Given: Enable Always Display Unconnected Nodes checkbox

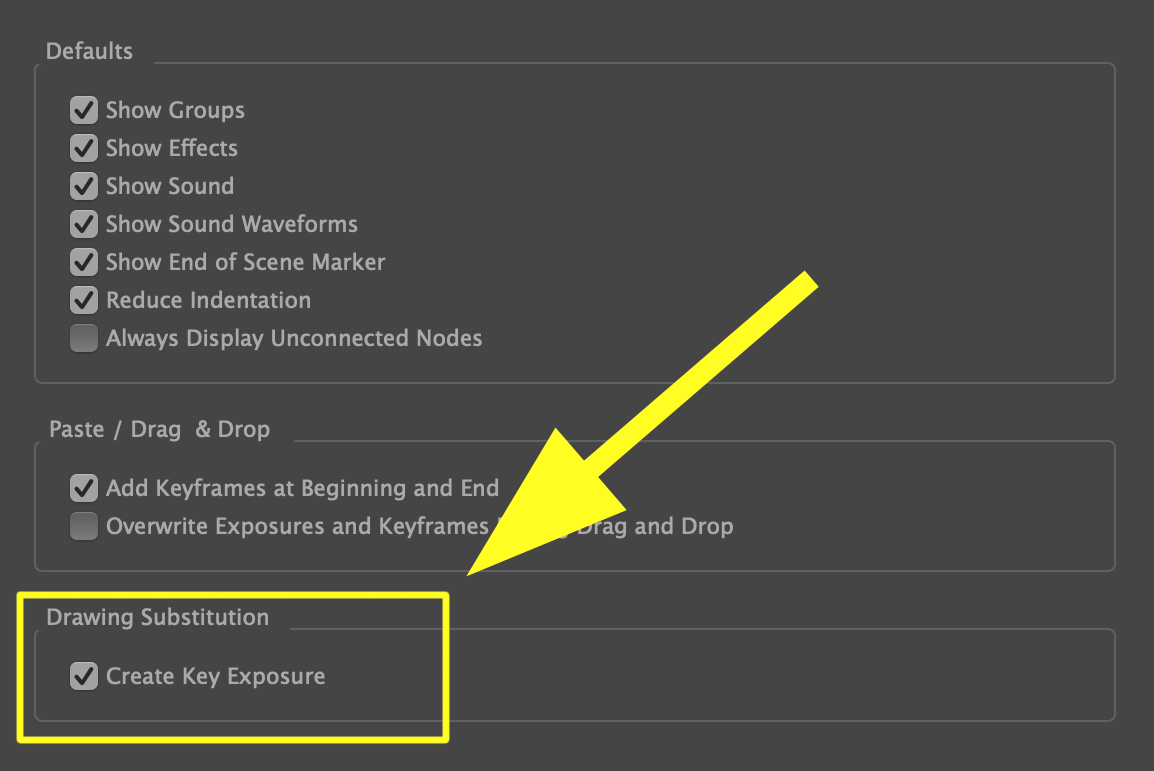Looking at the screenshot, I should pyautogui.click(x=84, y=338).
